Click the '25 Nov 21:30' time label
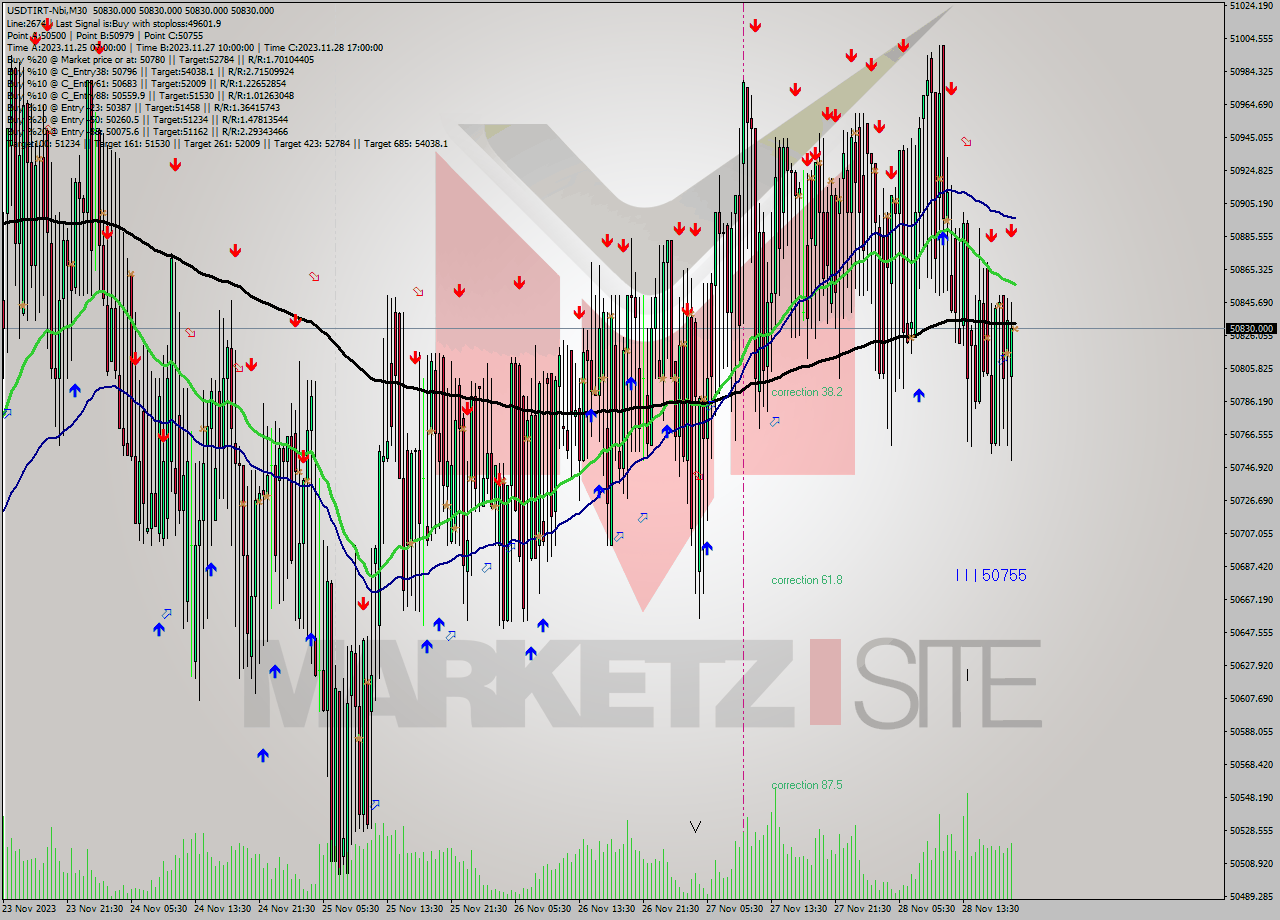 479,909
